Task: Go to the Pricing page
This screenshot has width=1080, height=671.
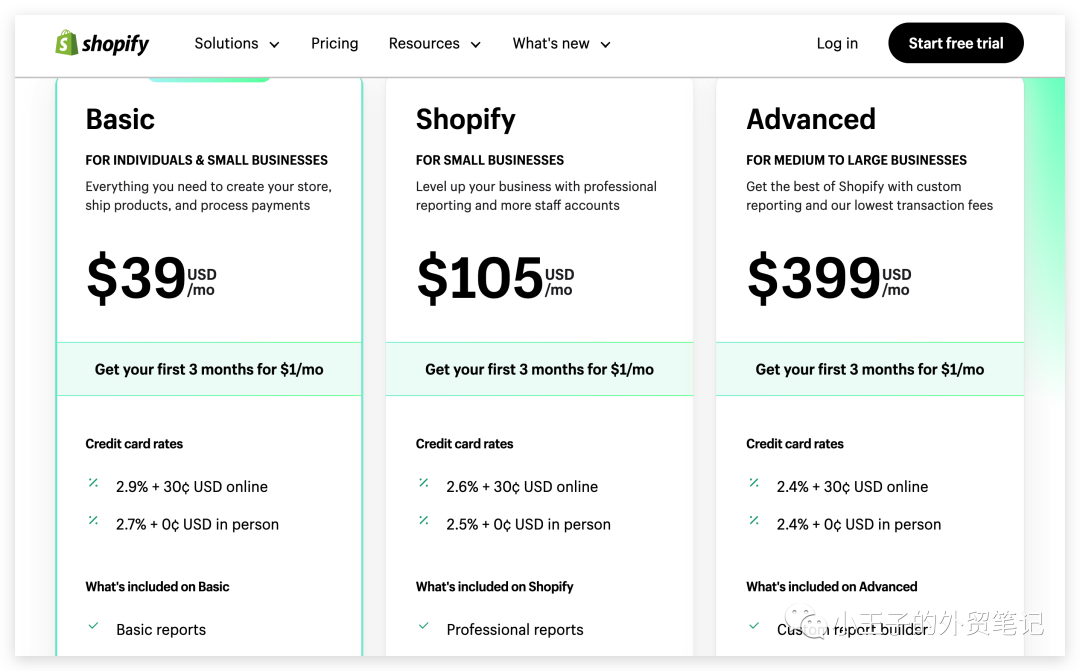Action: coord(334,44)
